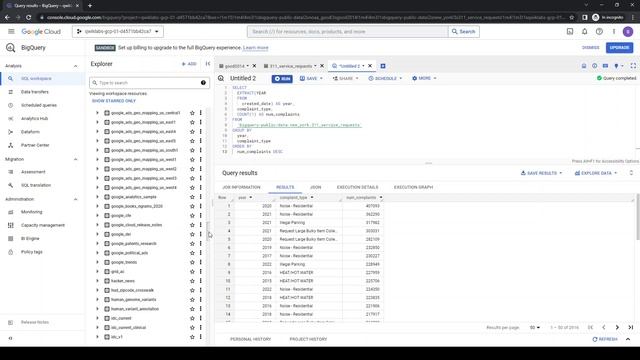This screenshot has height=360, width=640.
Task: Switch to Execution Details tab
Action: point(358,187)
